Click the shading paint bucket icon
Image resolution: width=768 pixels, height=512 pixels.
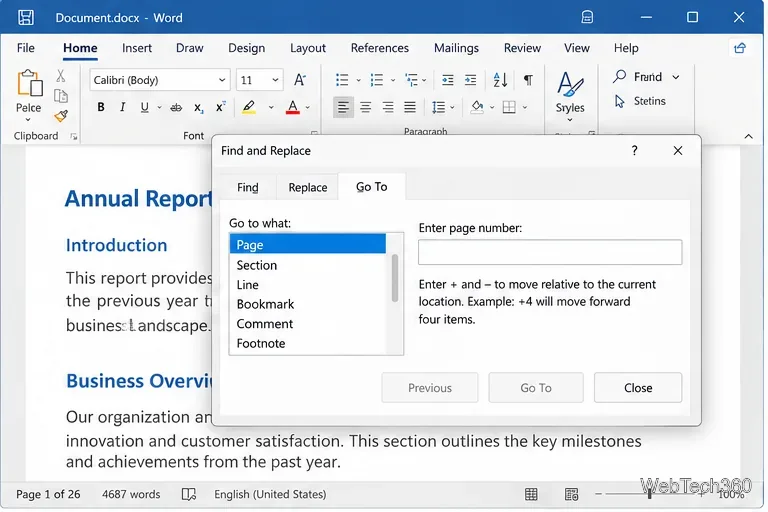pos(477,107)
